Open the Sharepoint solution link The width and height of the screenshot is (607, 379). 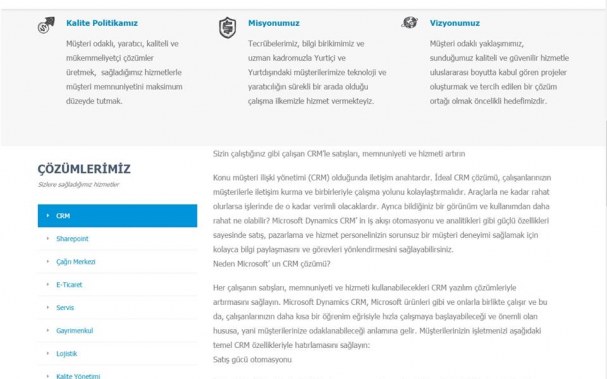[72, 238]
